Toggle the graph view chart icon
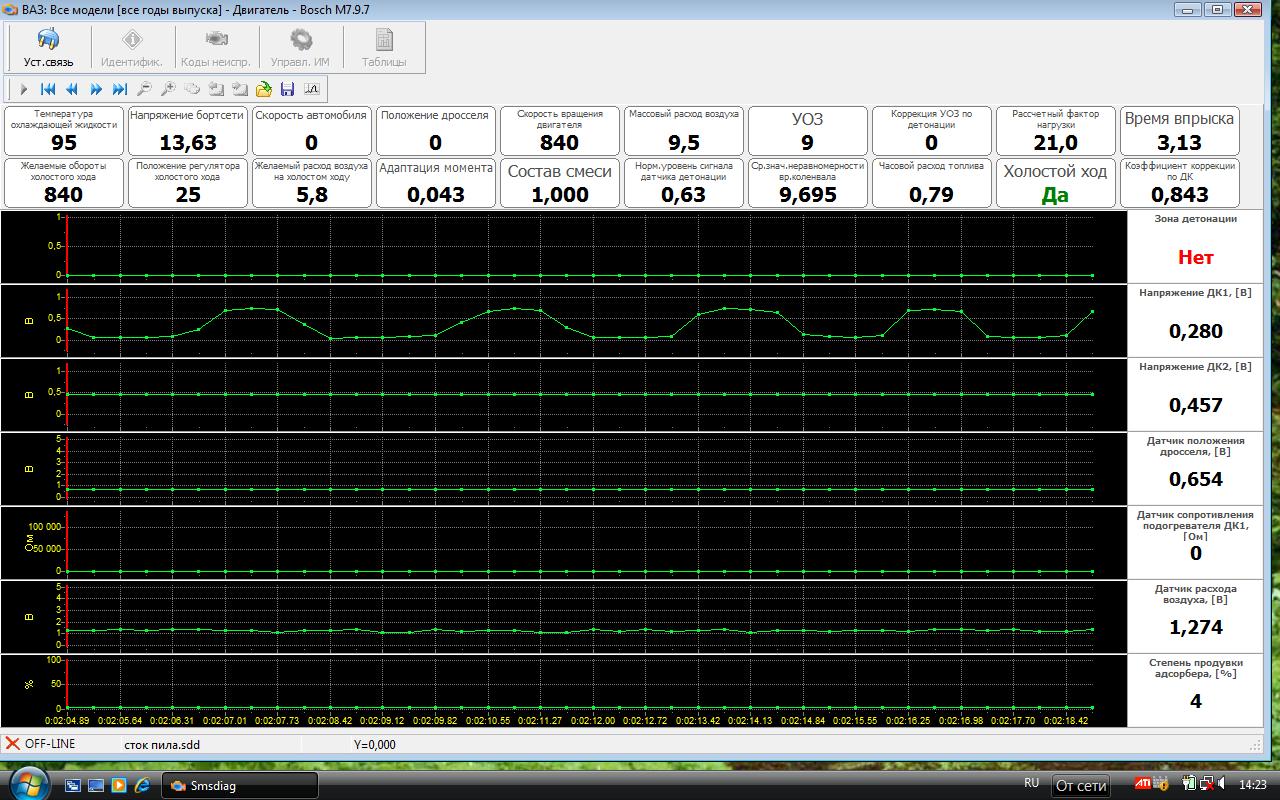1280x800 pixels. click(x=311, y=89)
